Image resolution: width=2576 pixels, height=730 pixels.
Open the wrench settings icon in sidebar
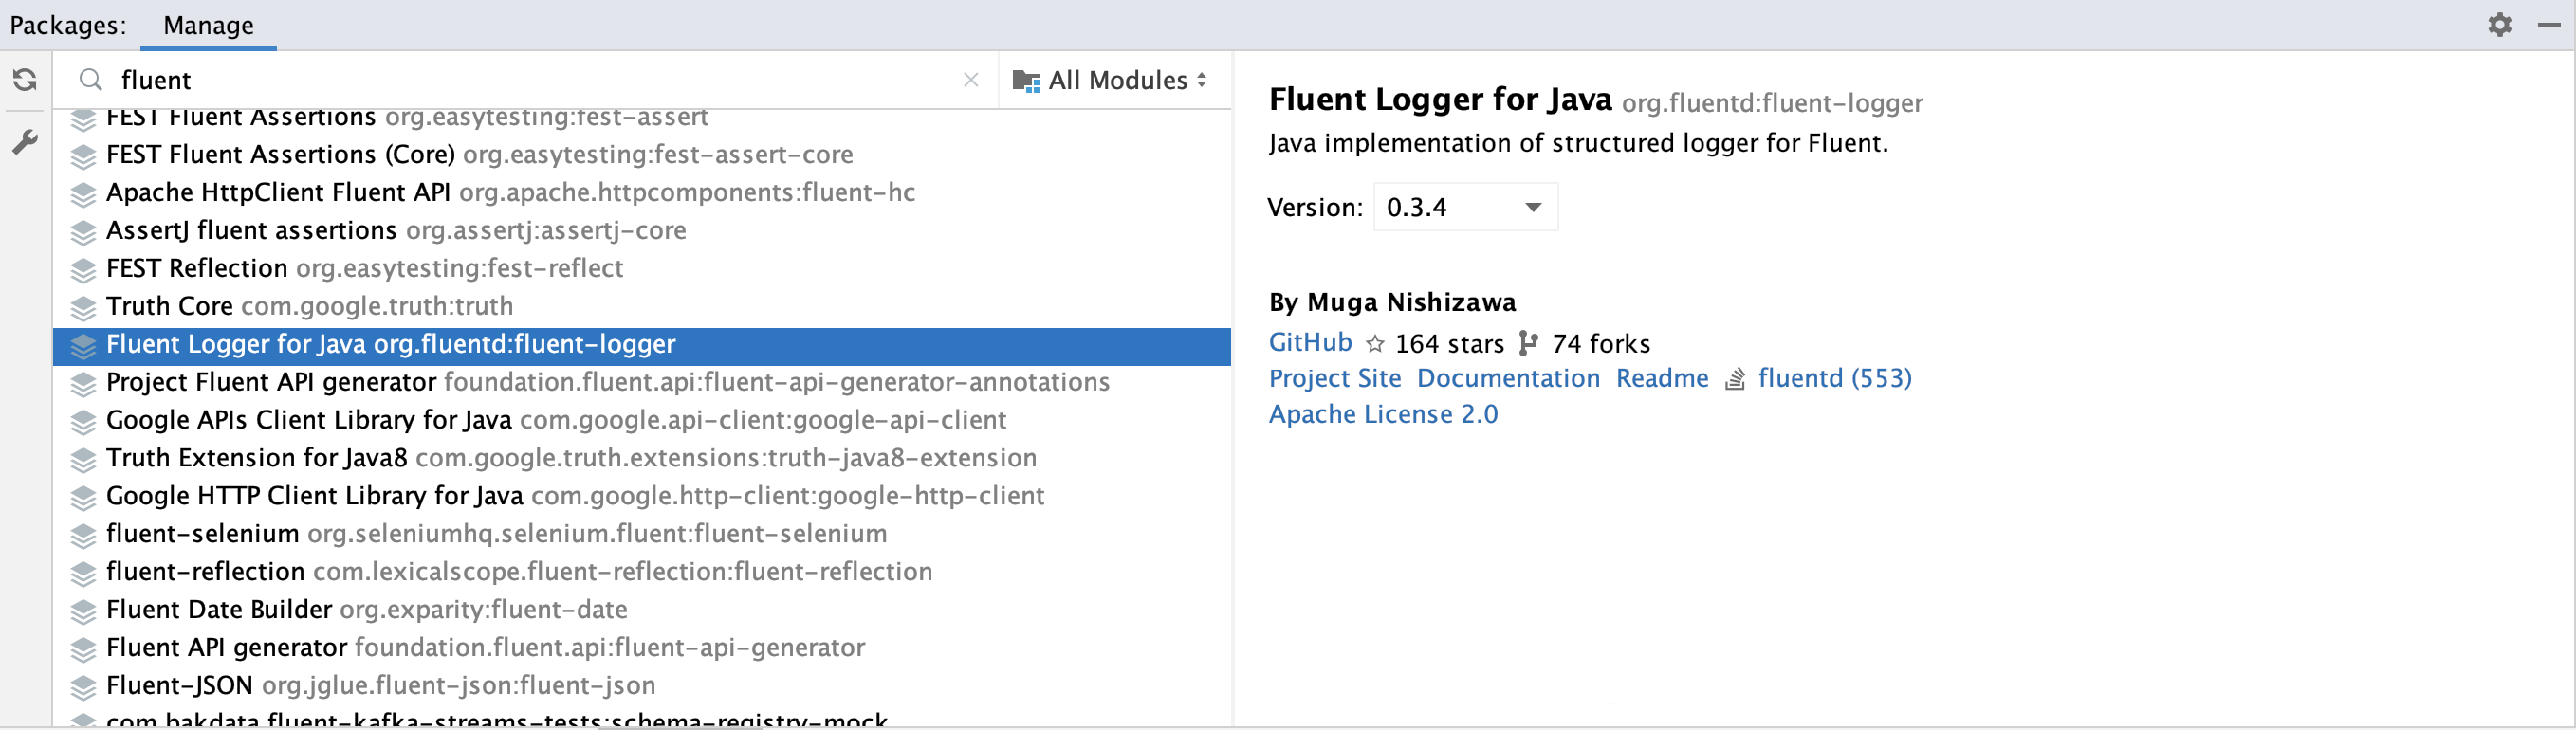25,142
